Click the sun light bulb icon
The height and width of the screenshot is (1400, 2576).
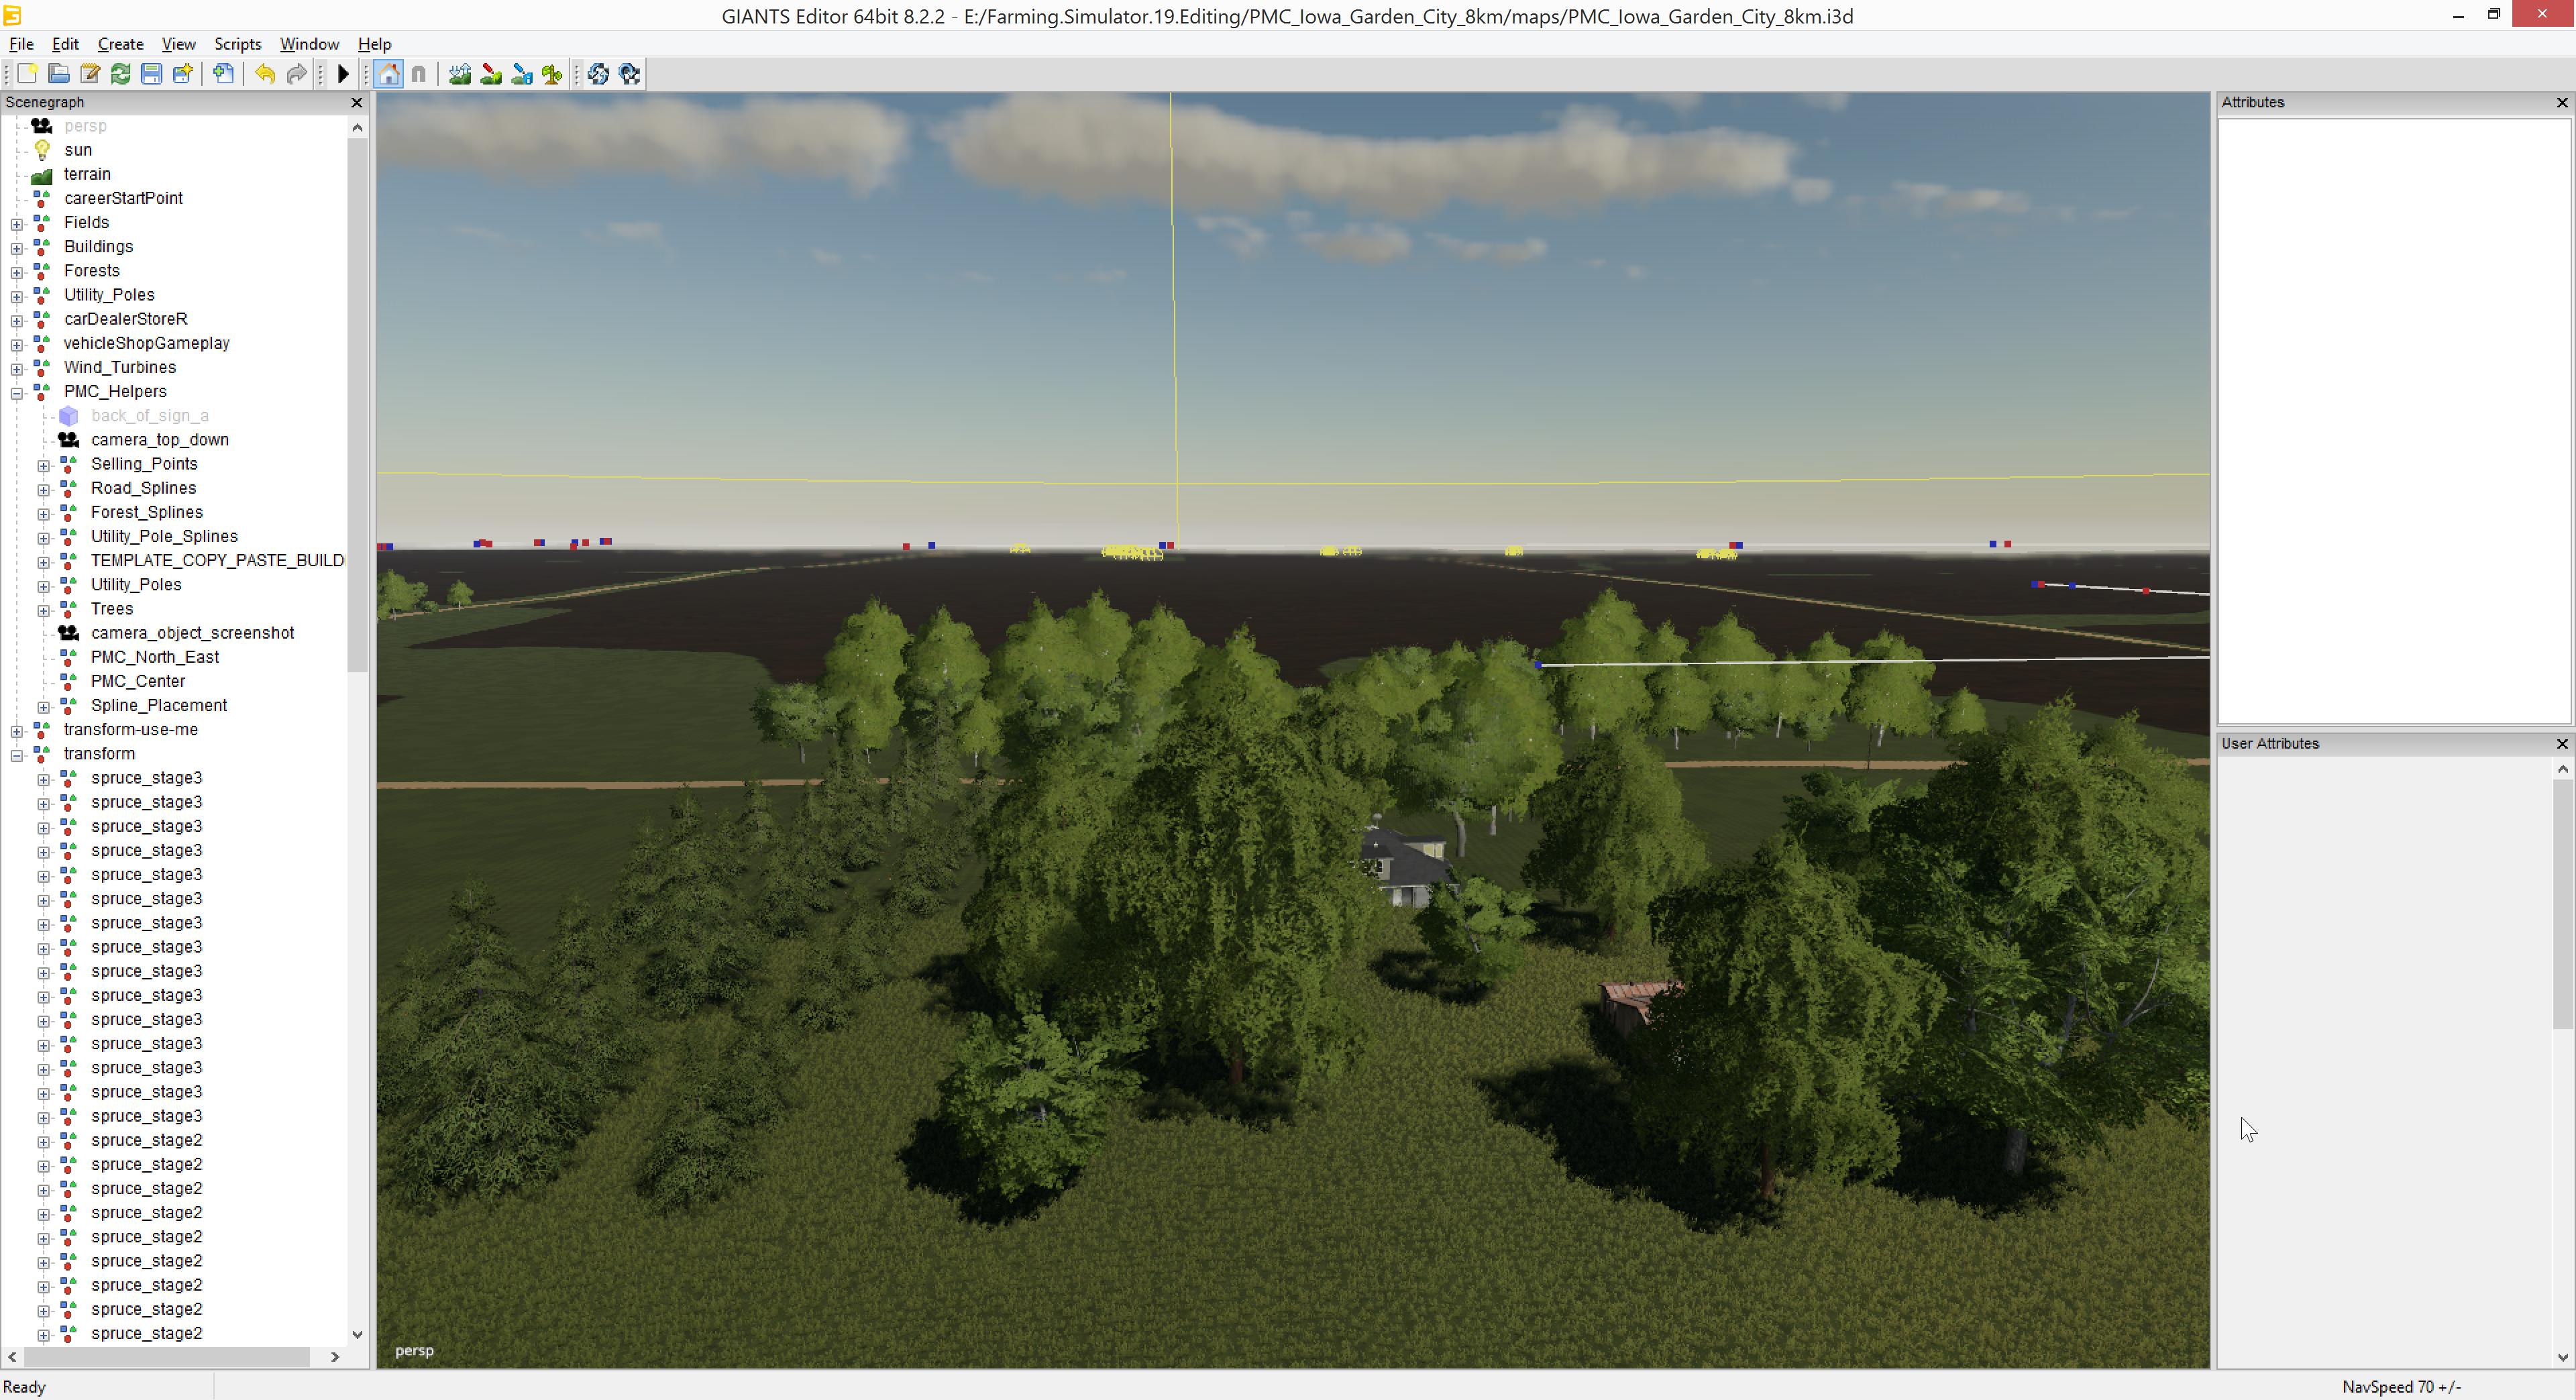point(42,150)
